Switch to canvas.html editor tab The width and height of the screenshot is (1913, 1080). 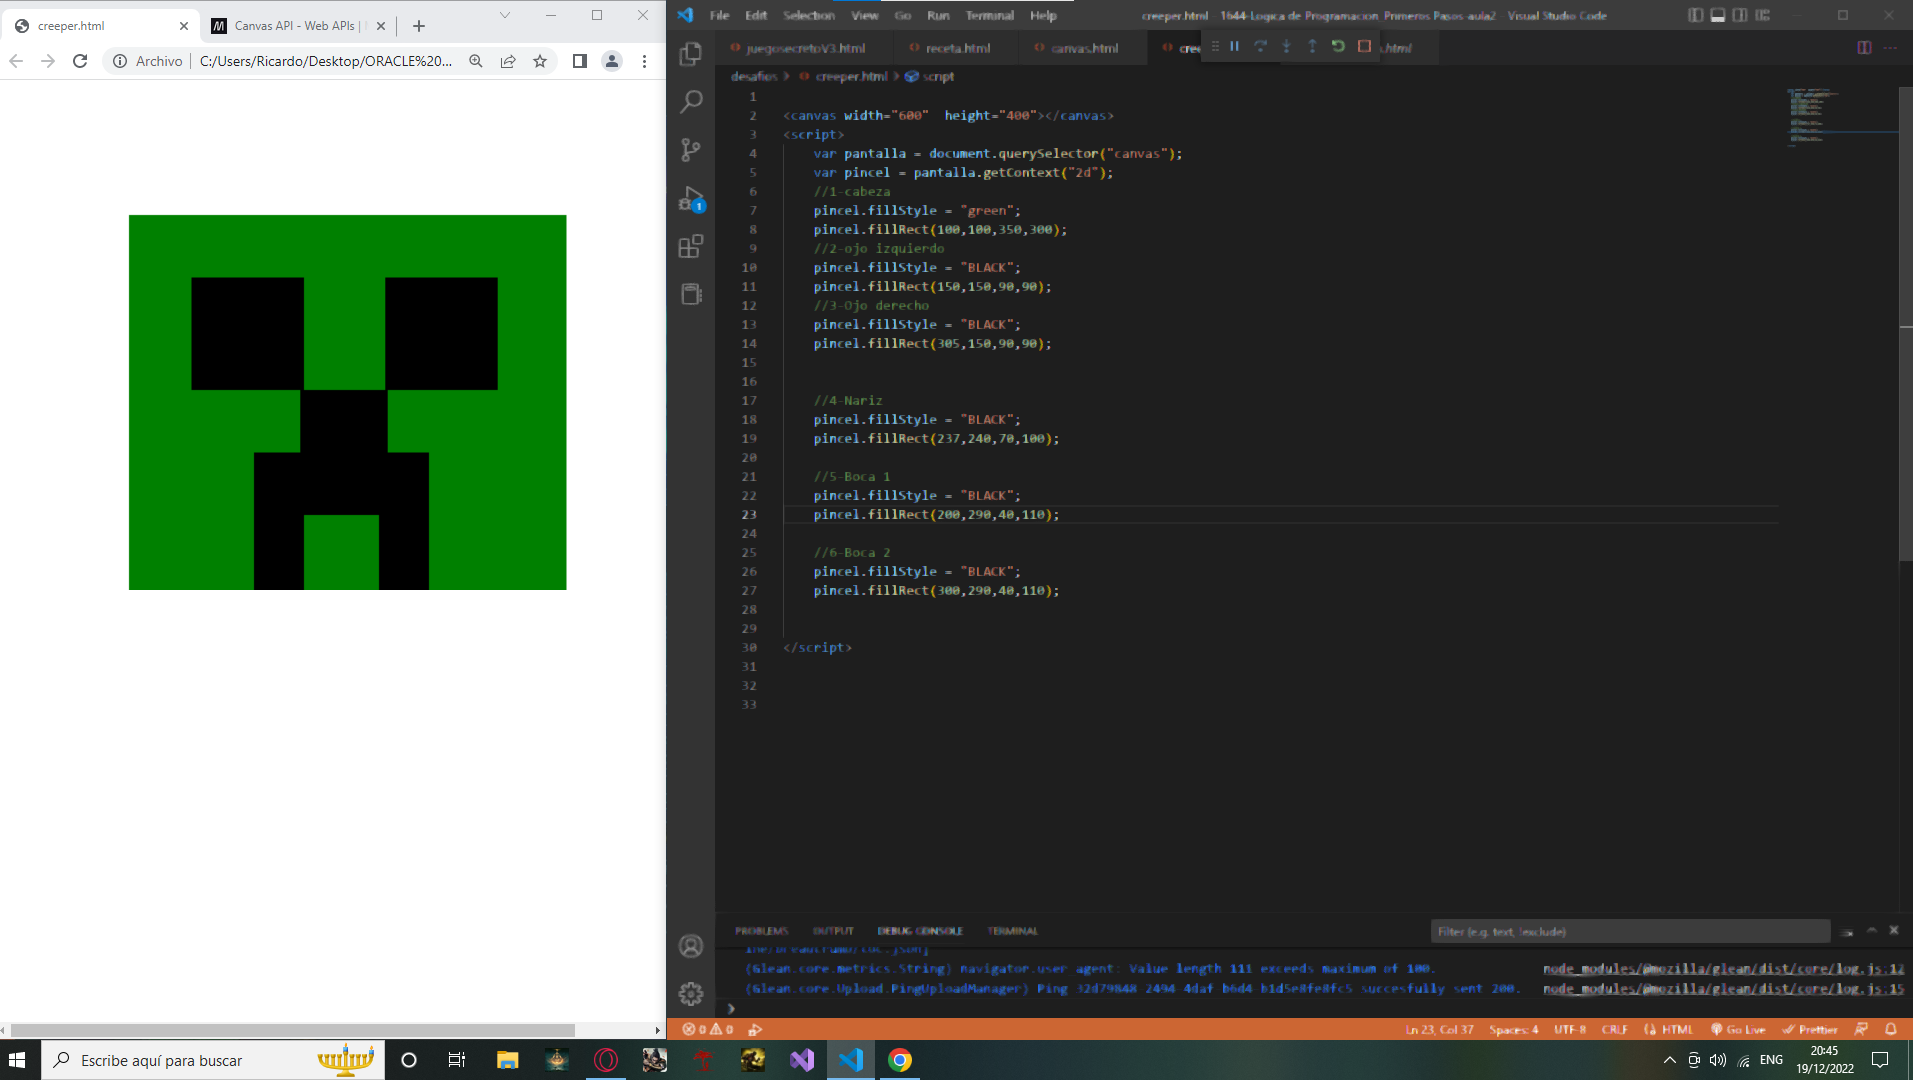[1084, 48]
